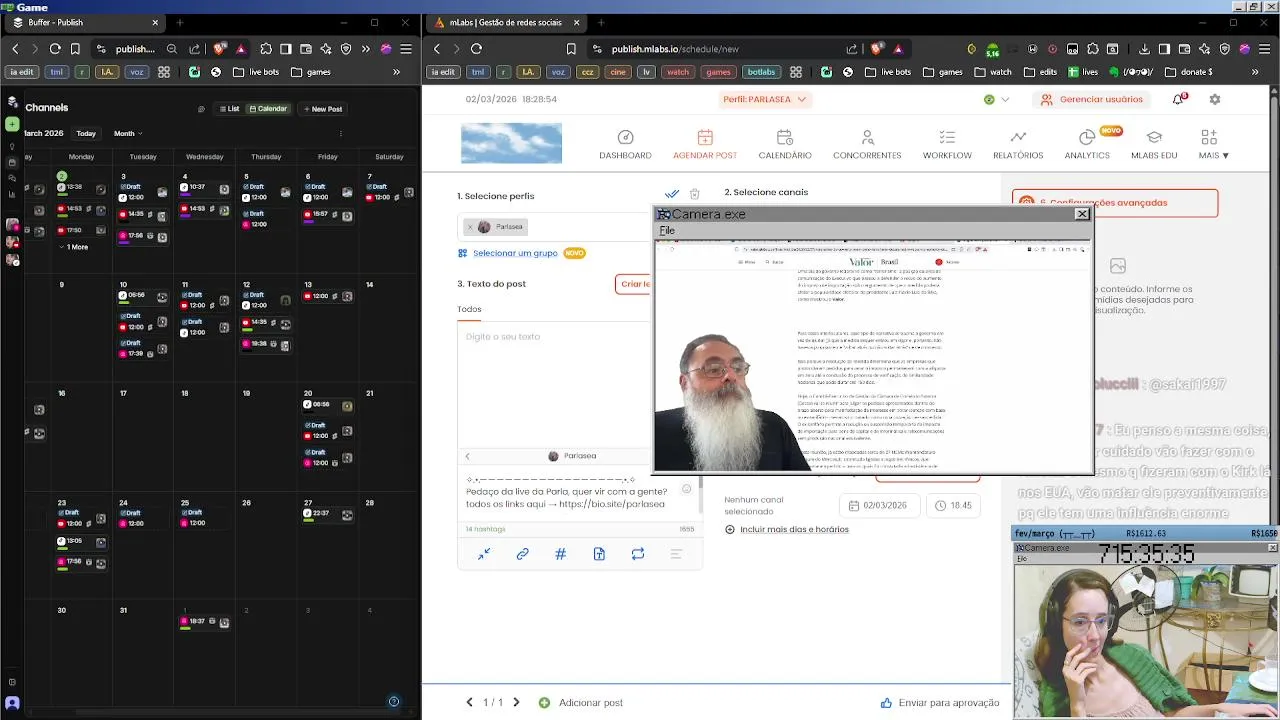Open 'edits' bookmark folder
Viewport: 1280px width, 720px height.
coord(1040,72)
